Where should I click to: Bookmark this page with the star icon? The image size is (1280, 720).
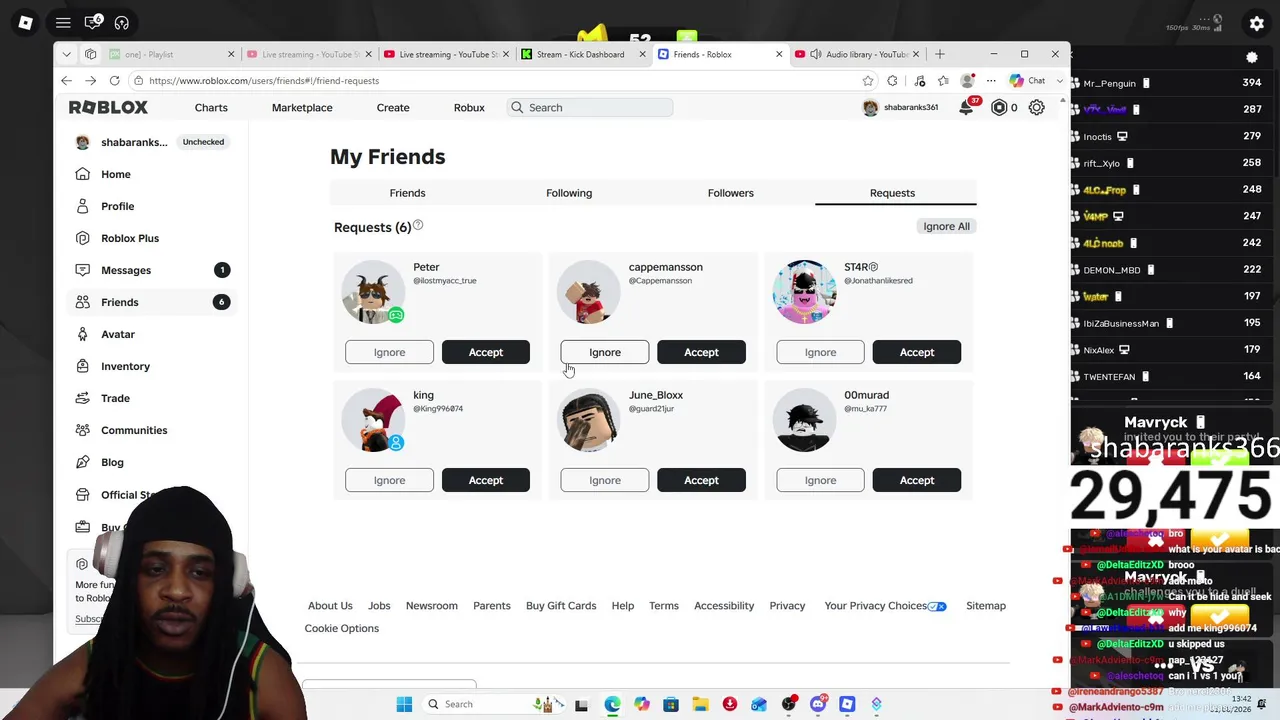[868, 81]
